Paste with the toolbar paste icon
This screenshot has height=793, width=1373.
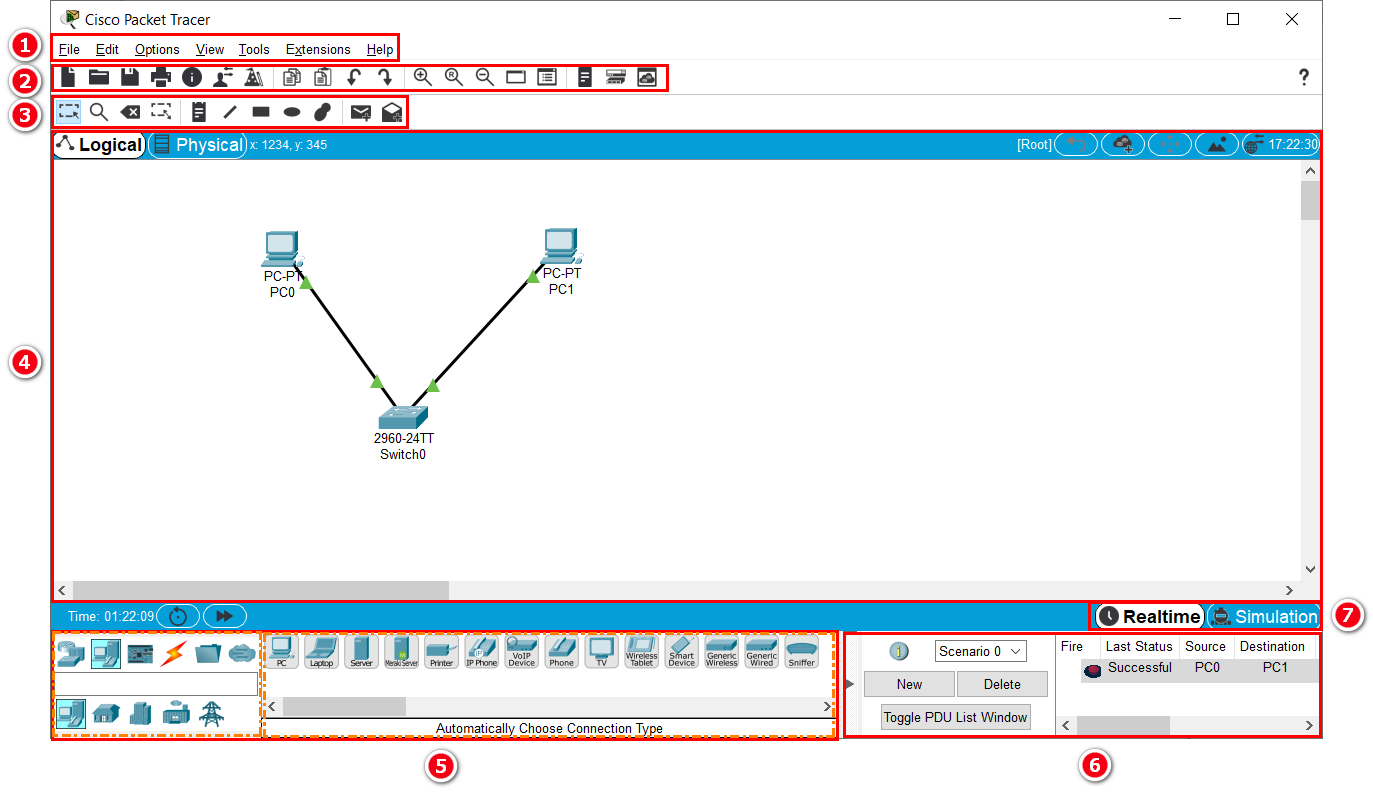[x=323, y=77]
